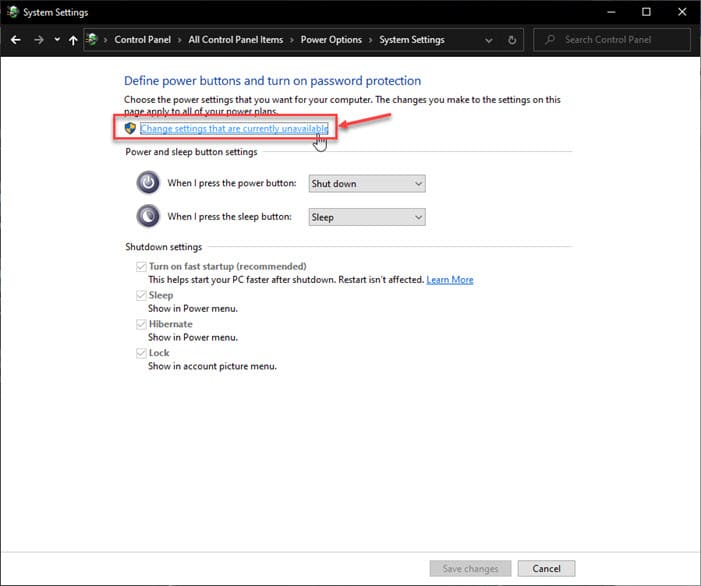Click the System Settings title bar icon

point(13,12)
